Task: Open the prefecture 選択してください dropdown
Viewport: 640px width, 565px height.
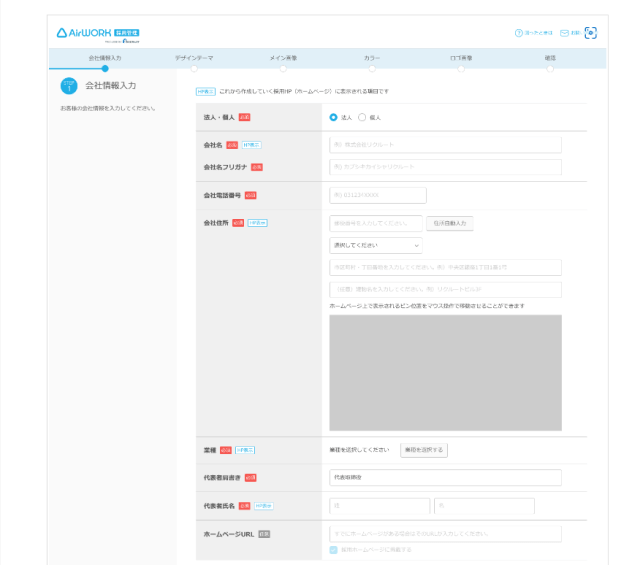Action: pyautogui.click(x=375, y=245)
